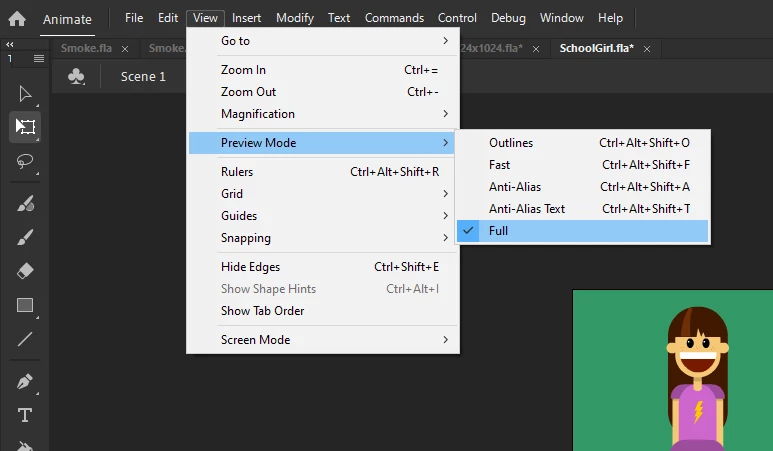Screen dimensions: 773x451
Task: Choose Outlines preview mode
Action: (583, 143)
